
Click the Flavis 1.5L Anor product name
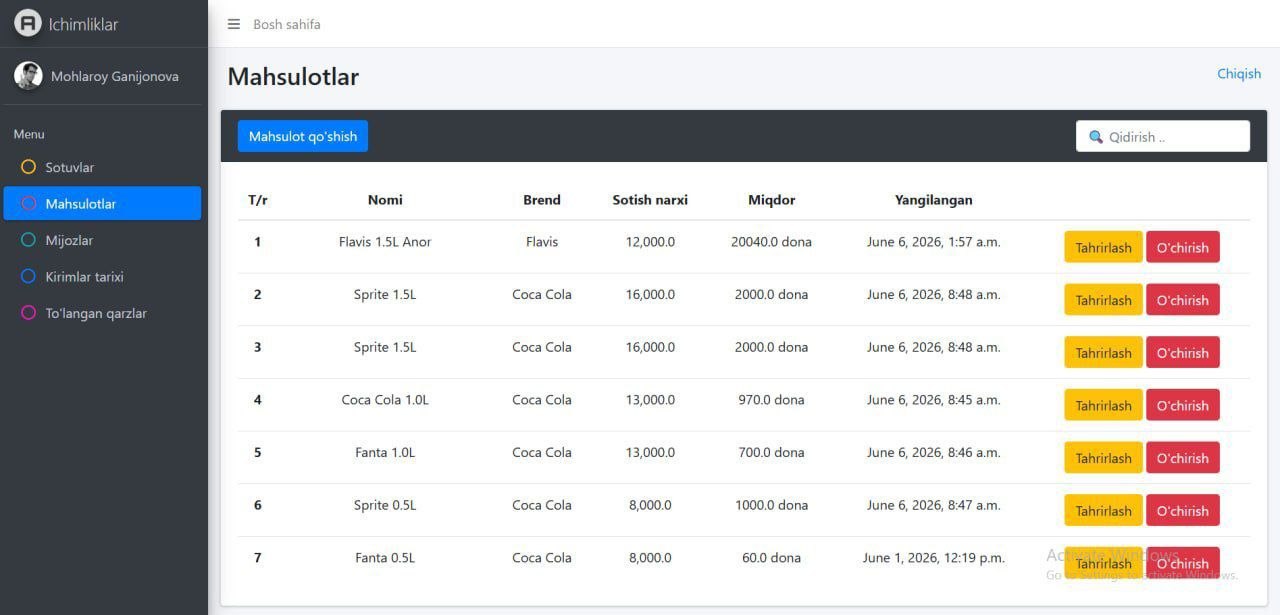385,242
